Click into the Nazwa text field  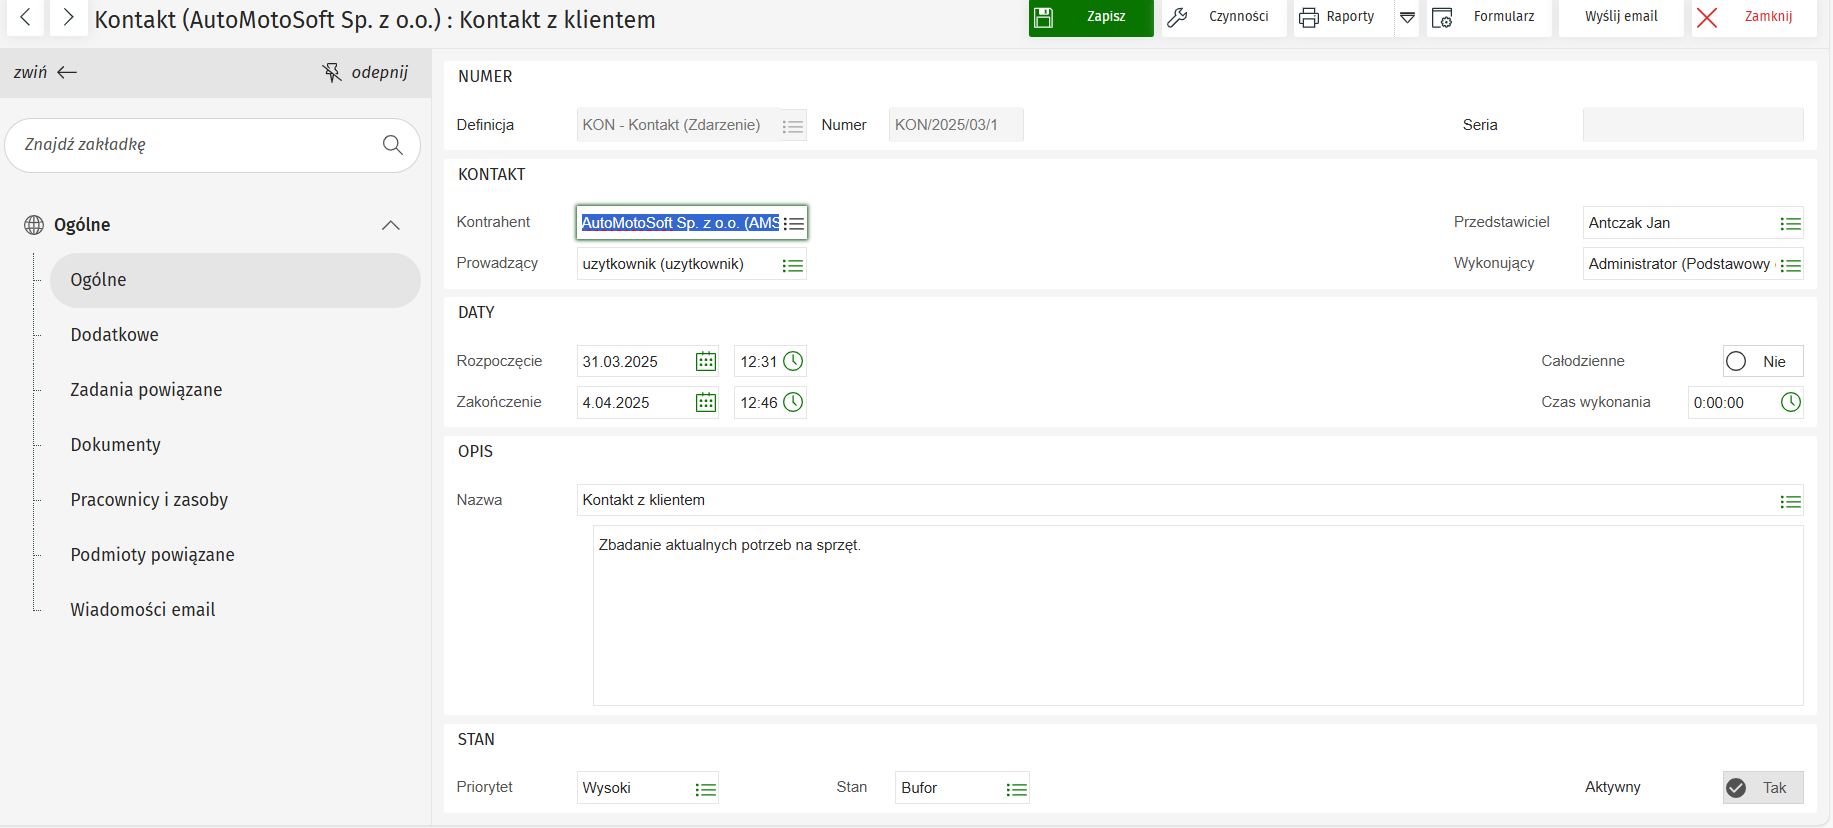coord(1170,500)
